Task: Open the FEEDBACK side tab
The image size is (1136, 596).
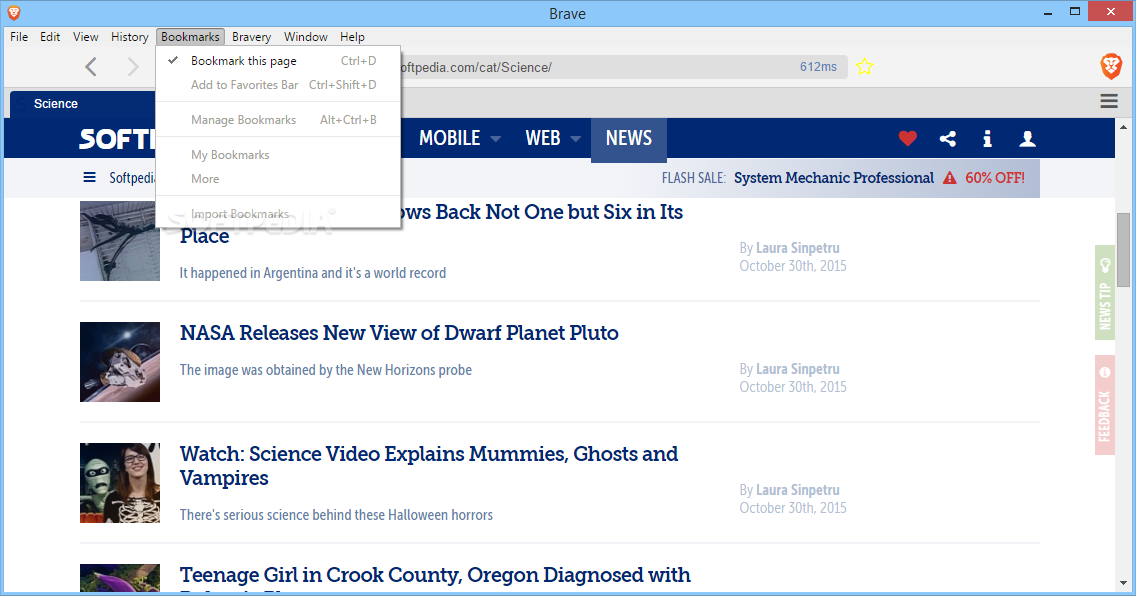Action: click(x=1105, y=406)
